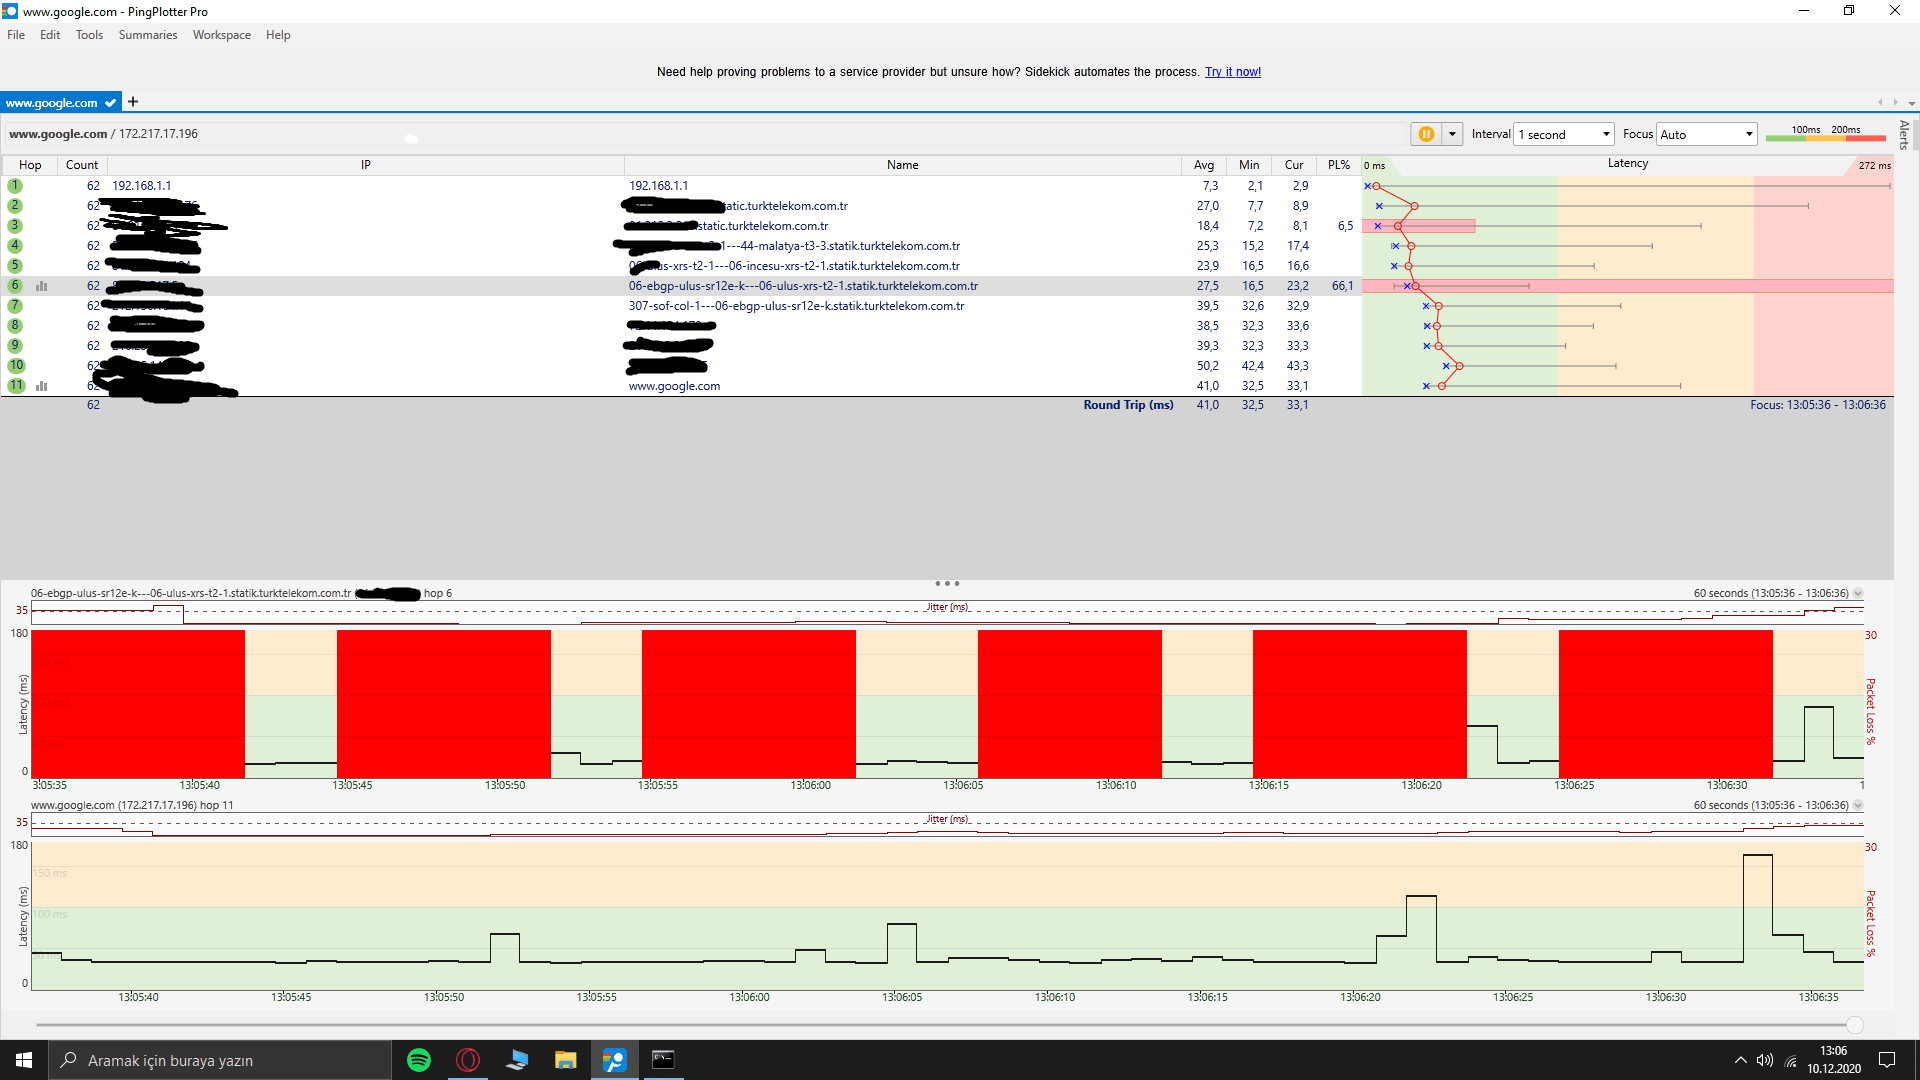Viewport: 1920px width, 1080px height.
Task: Expand the Focus Auto combo box
Action: click(x=1707, y=134)
